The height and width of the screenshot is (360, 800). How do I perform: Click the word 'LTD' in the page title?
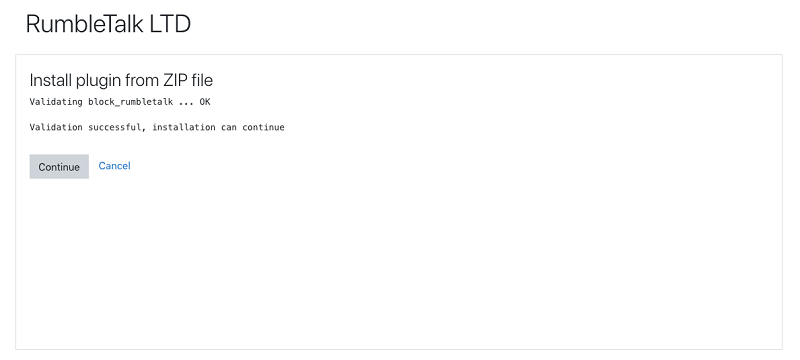coord(170,24)
